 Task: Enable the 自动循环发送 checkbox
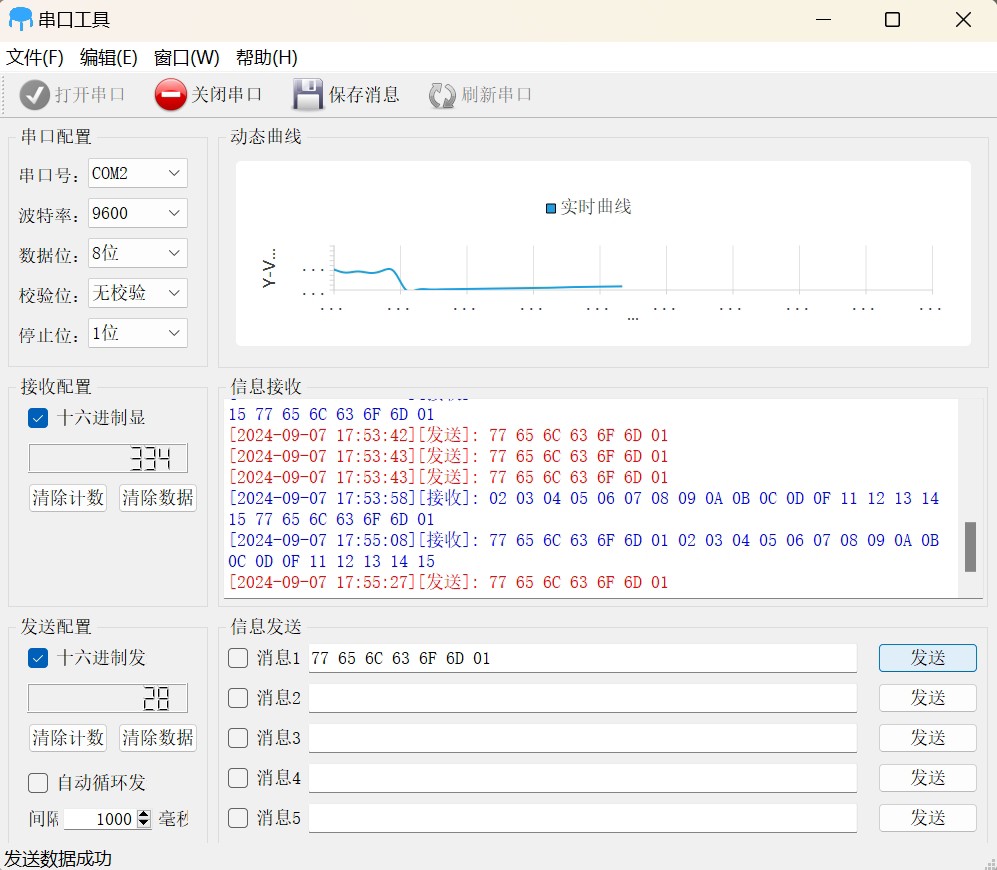click(x=38, y=783)
